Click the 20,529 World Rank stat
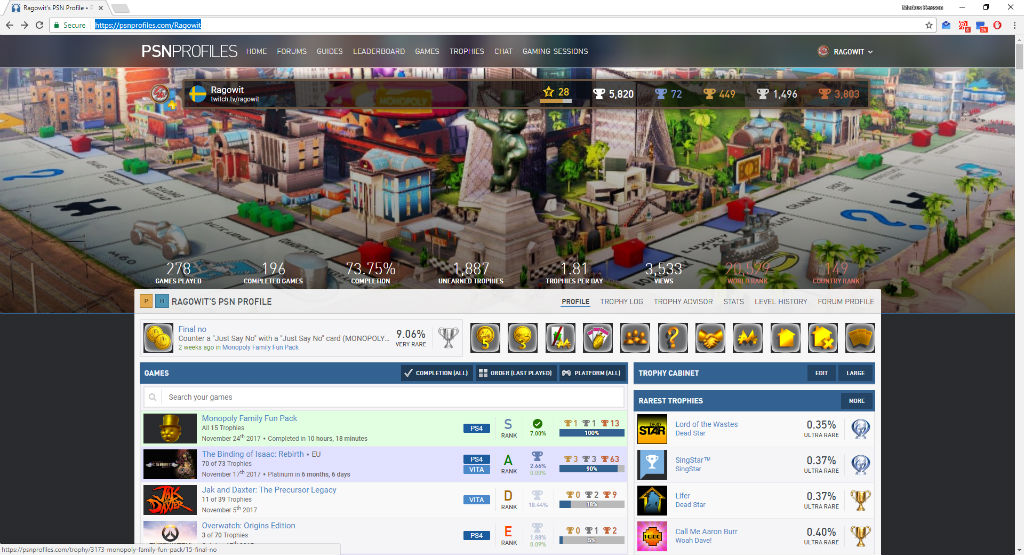 tap(747, 272)
